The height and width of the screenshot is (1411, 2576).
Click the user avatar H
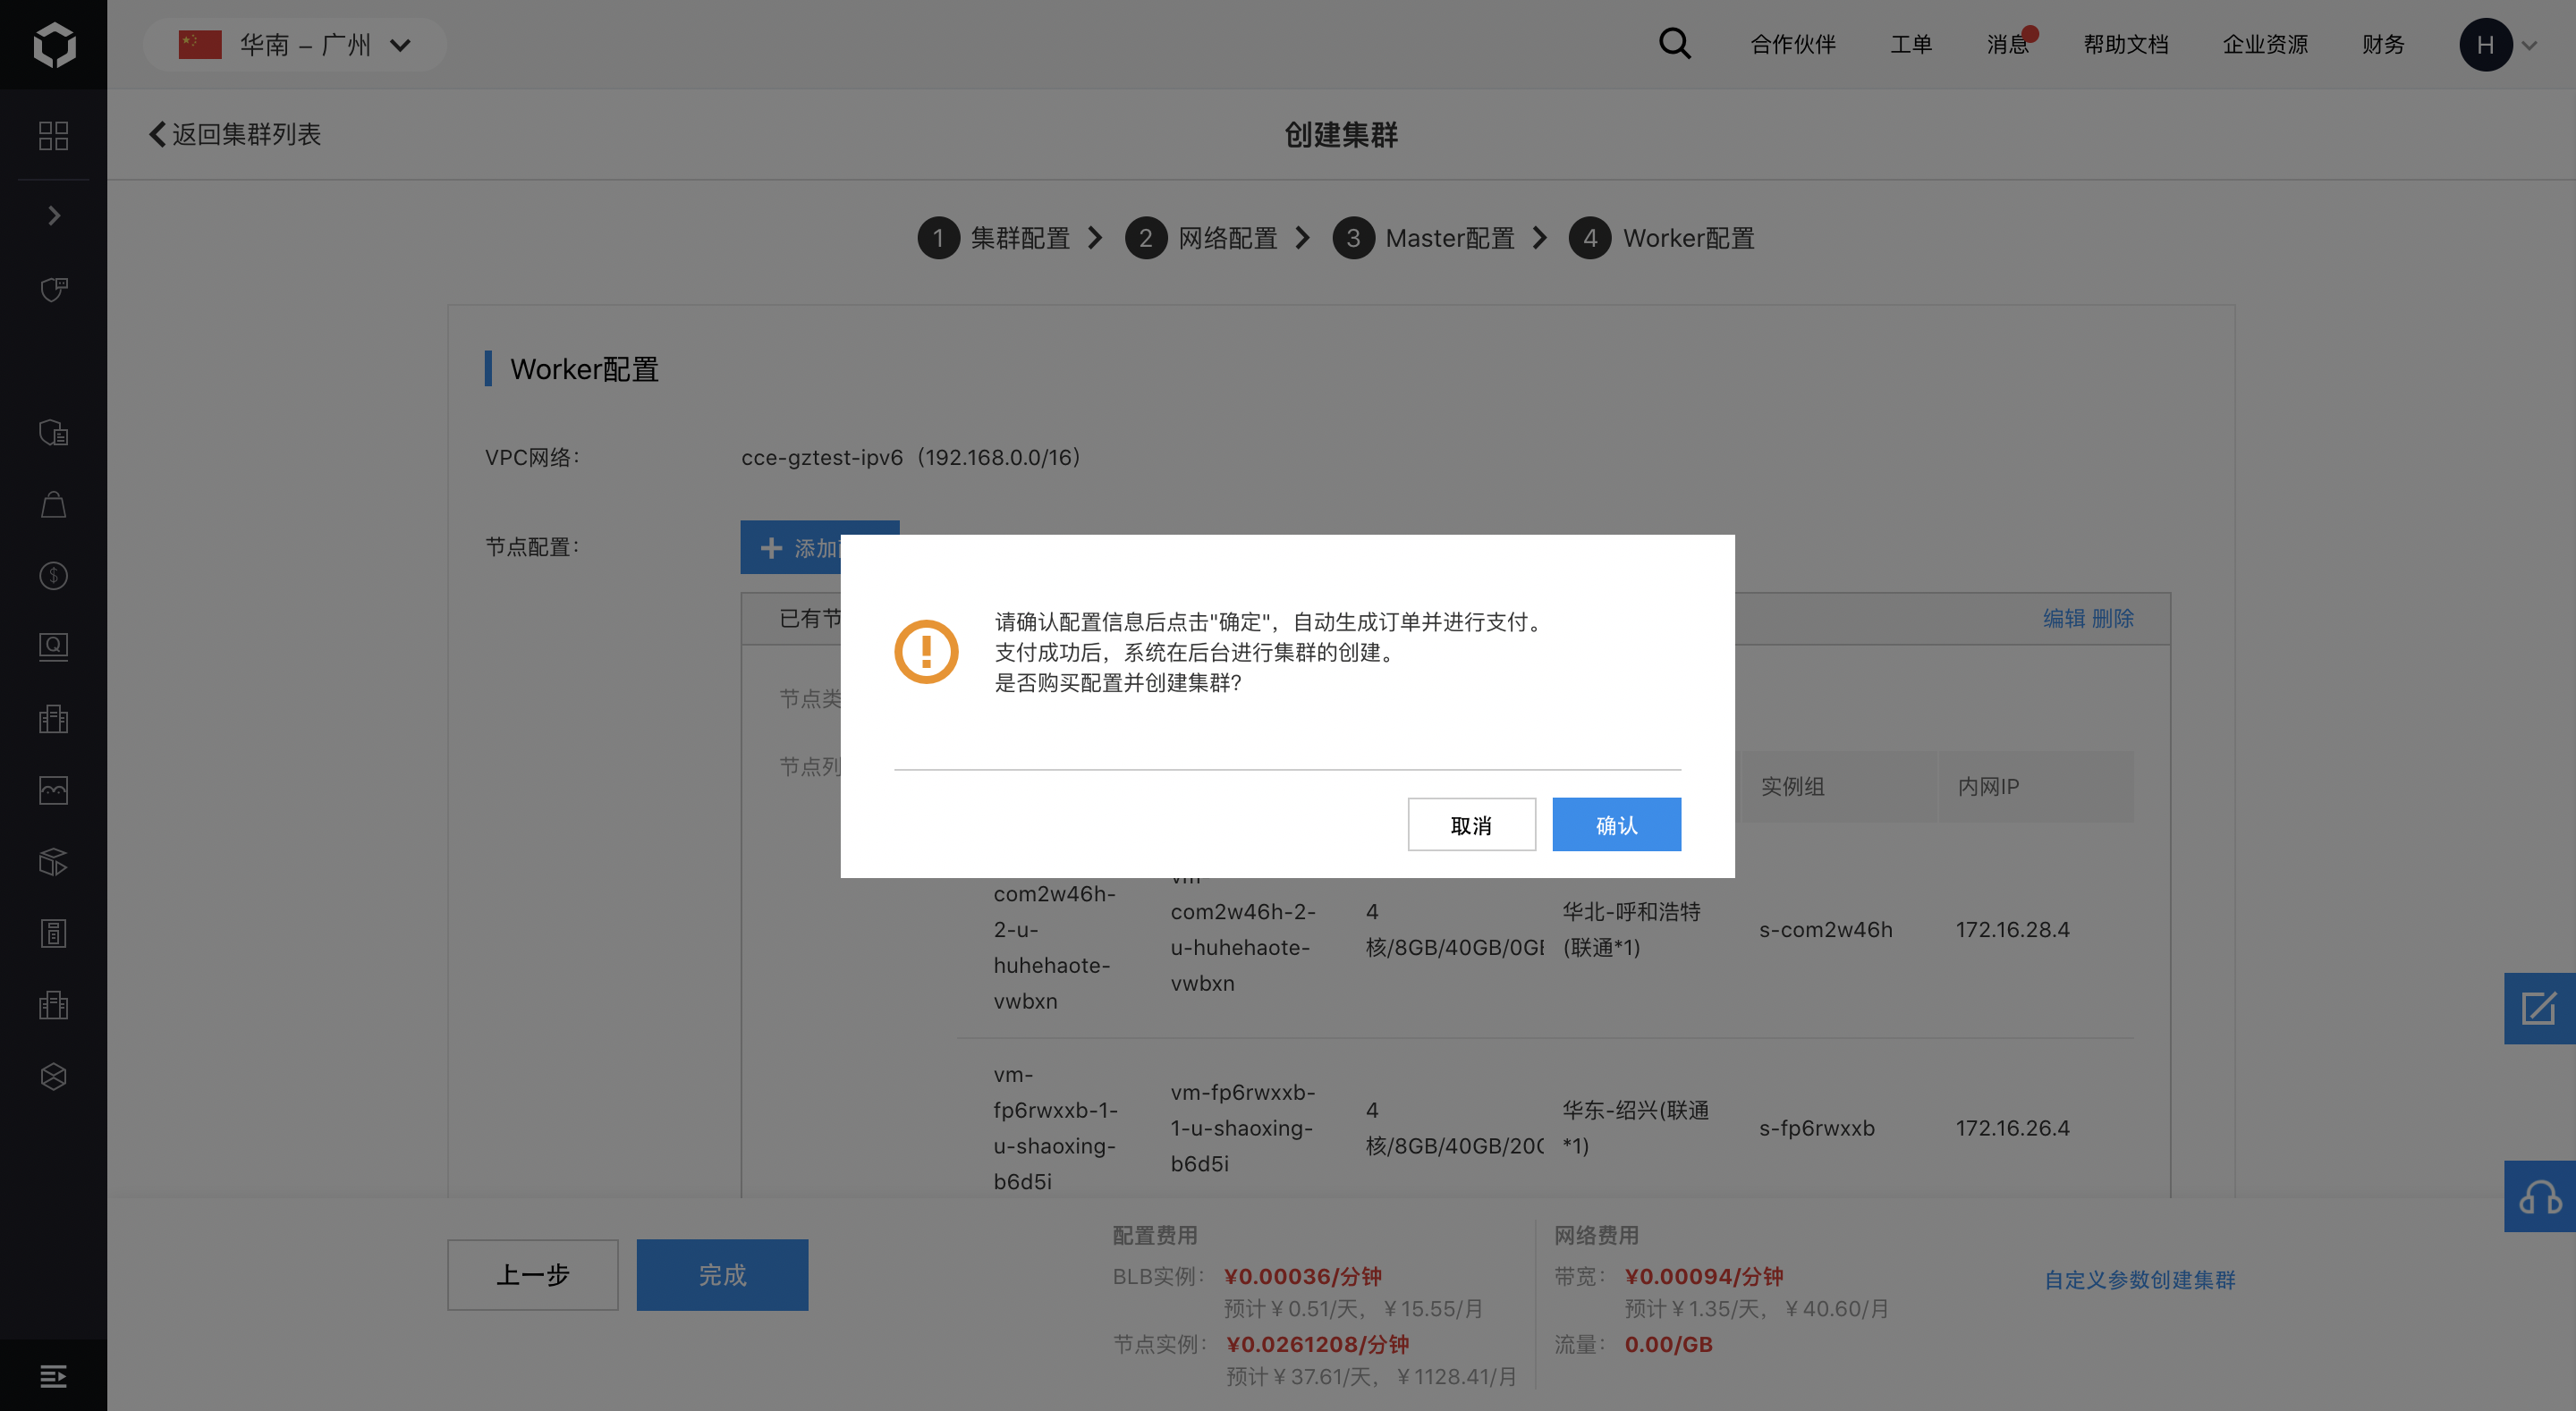click(2486, 44)
